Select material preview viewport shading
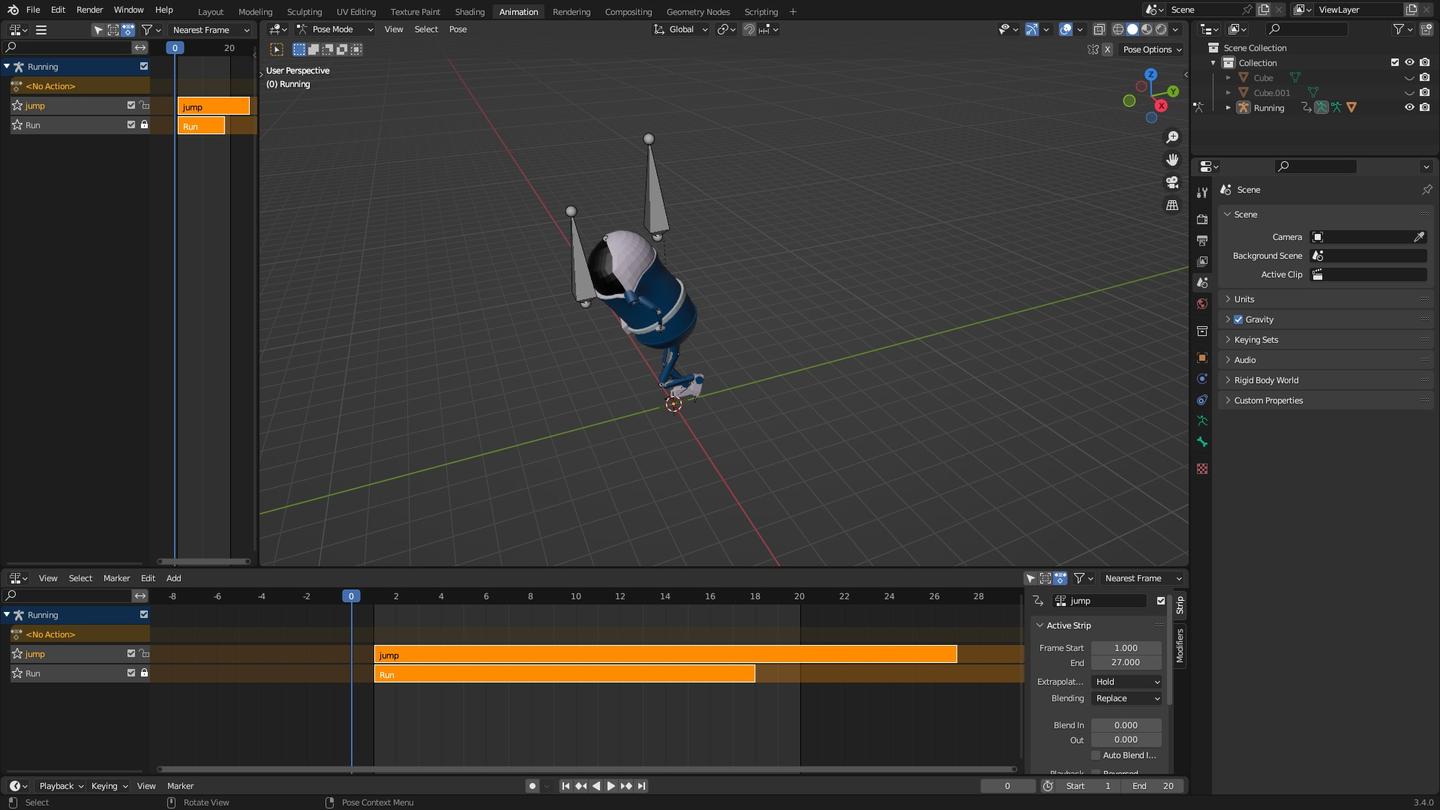The image size is (1440, 810). tap(1147, 29)
